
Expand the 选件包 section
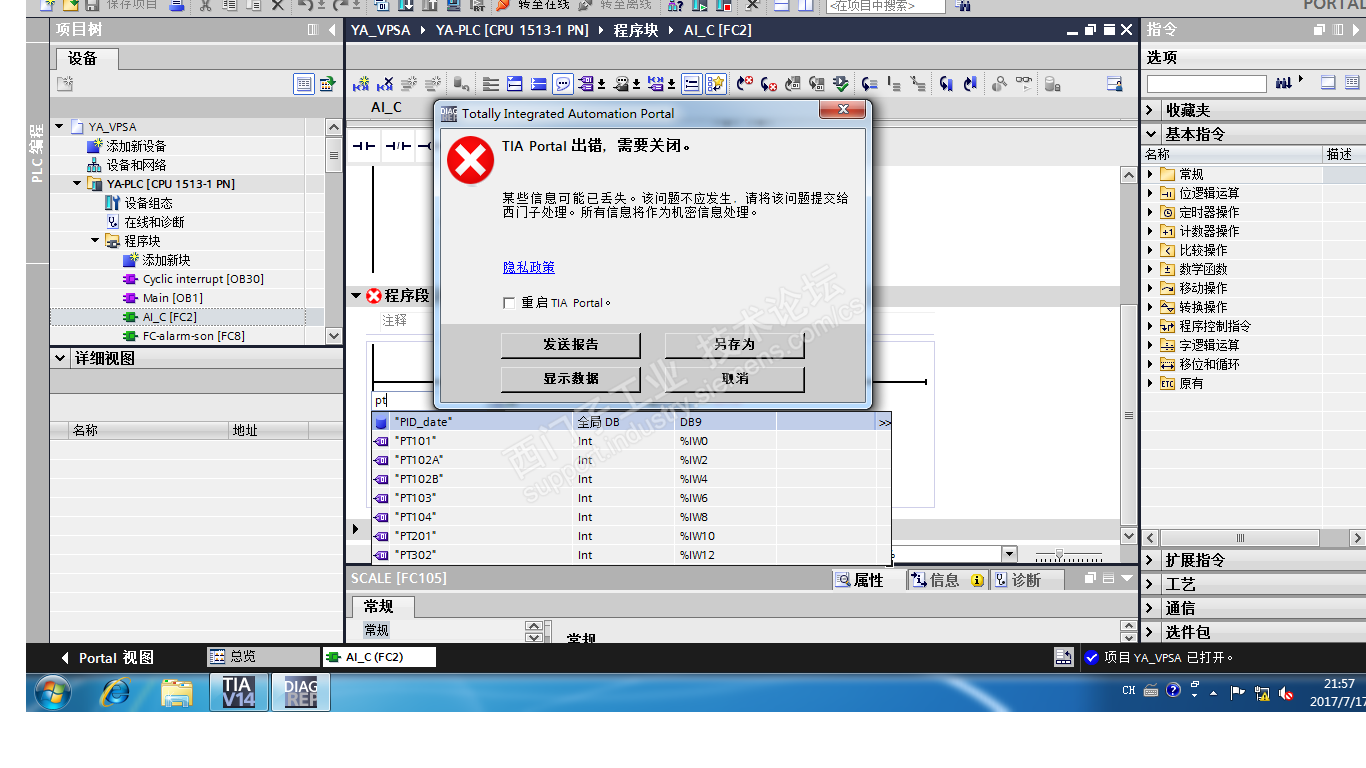click(1151, 632)
